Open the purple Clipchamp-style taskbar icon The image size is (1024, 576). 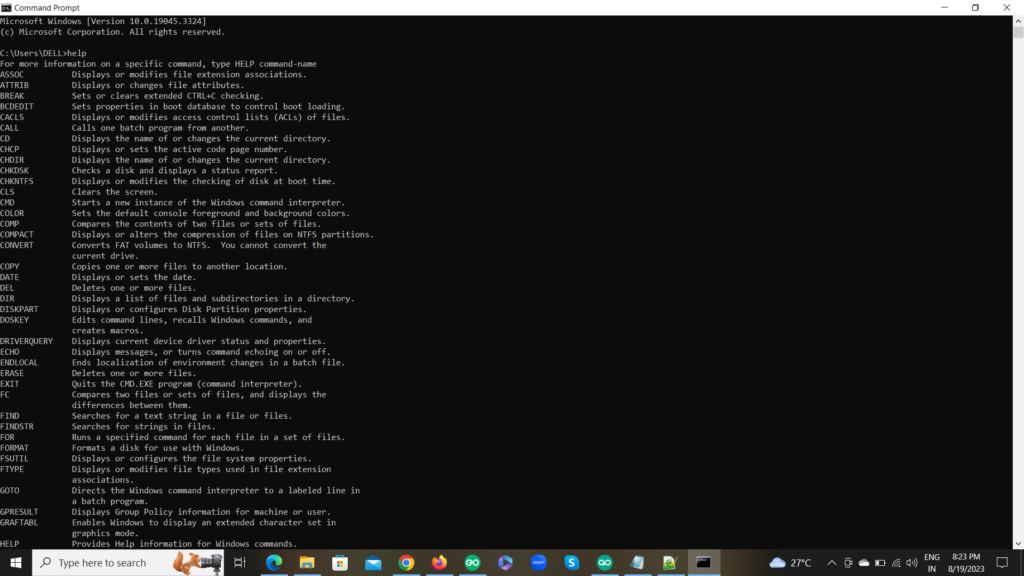coord(505,562)
